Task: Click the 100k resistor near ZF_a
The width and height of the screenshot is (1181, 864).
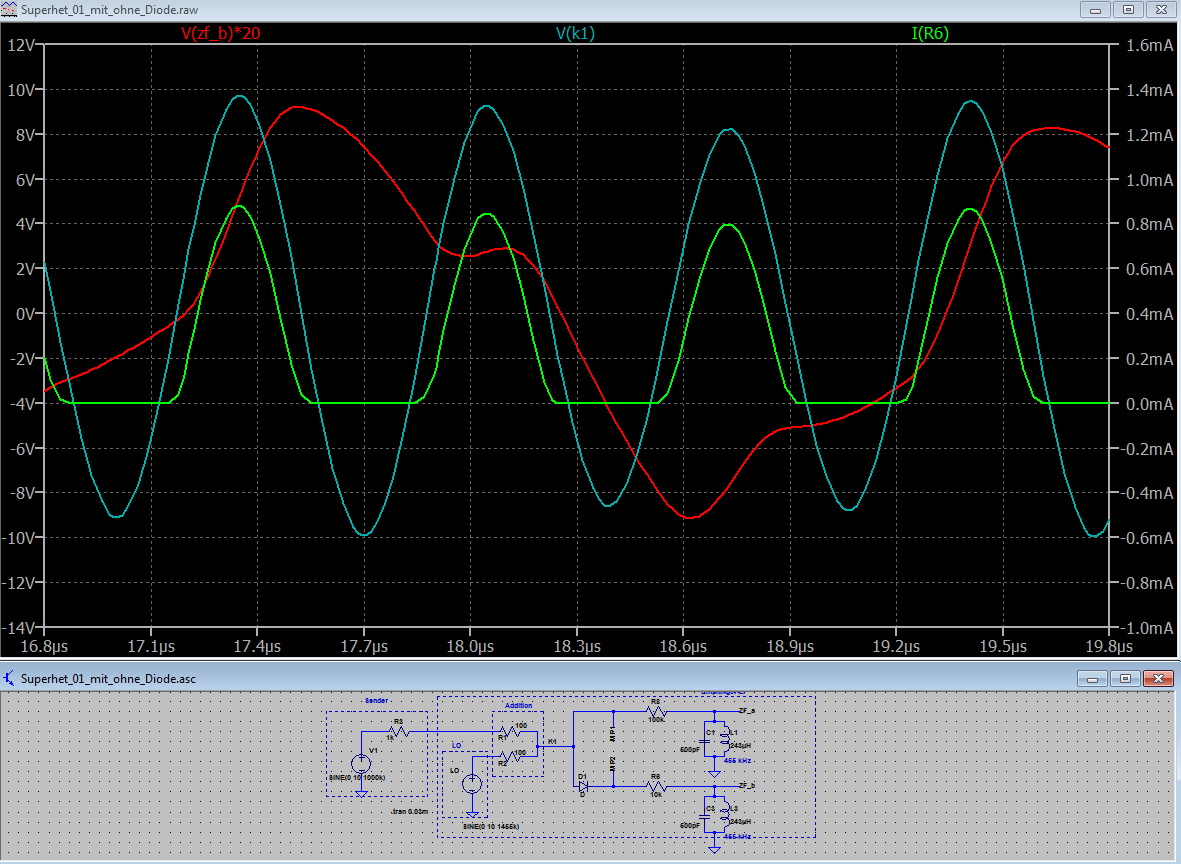Action: coord(656,711)
